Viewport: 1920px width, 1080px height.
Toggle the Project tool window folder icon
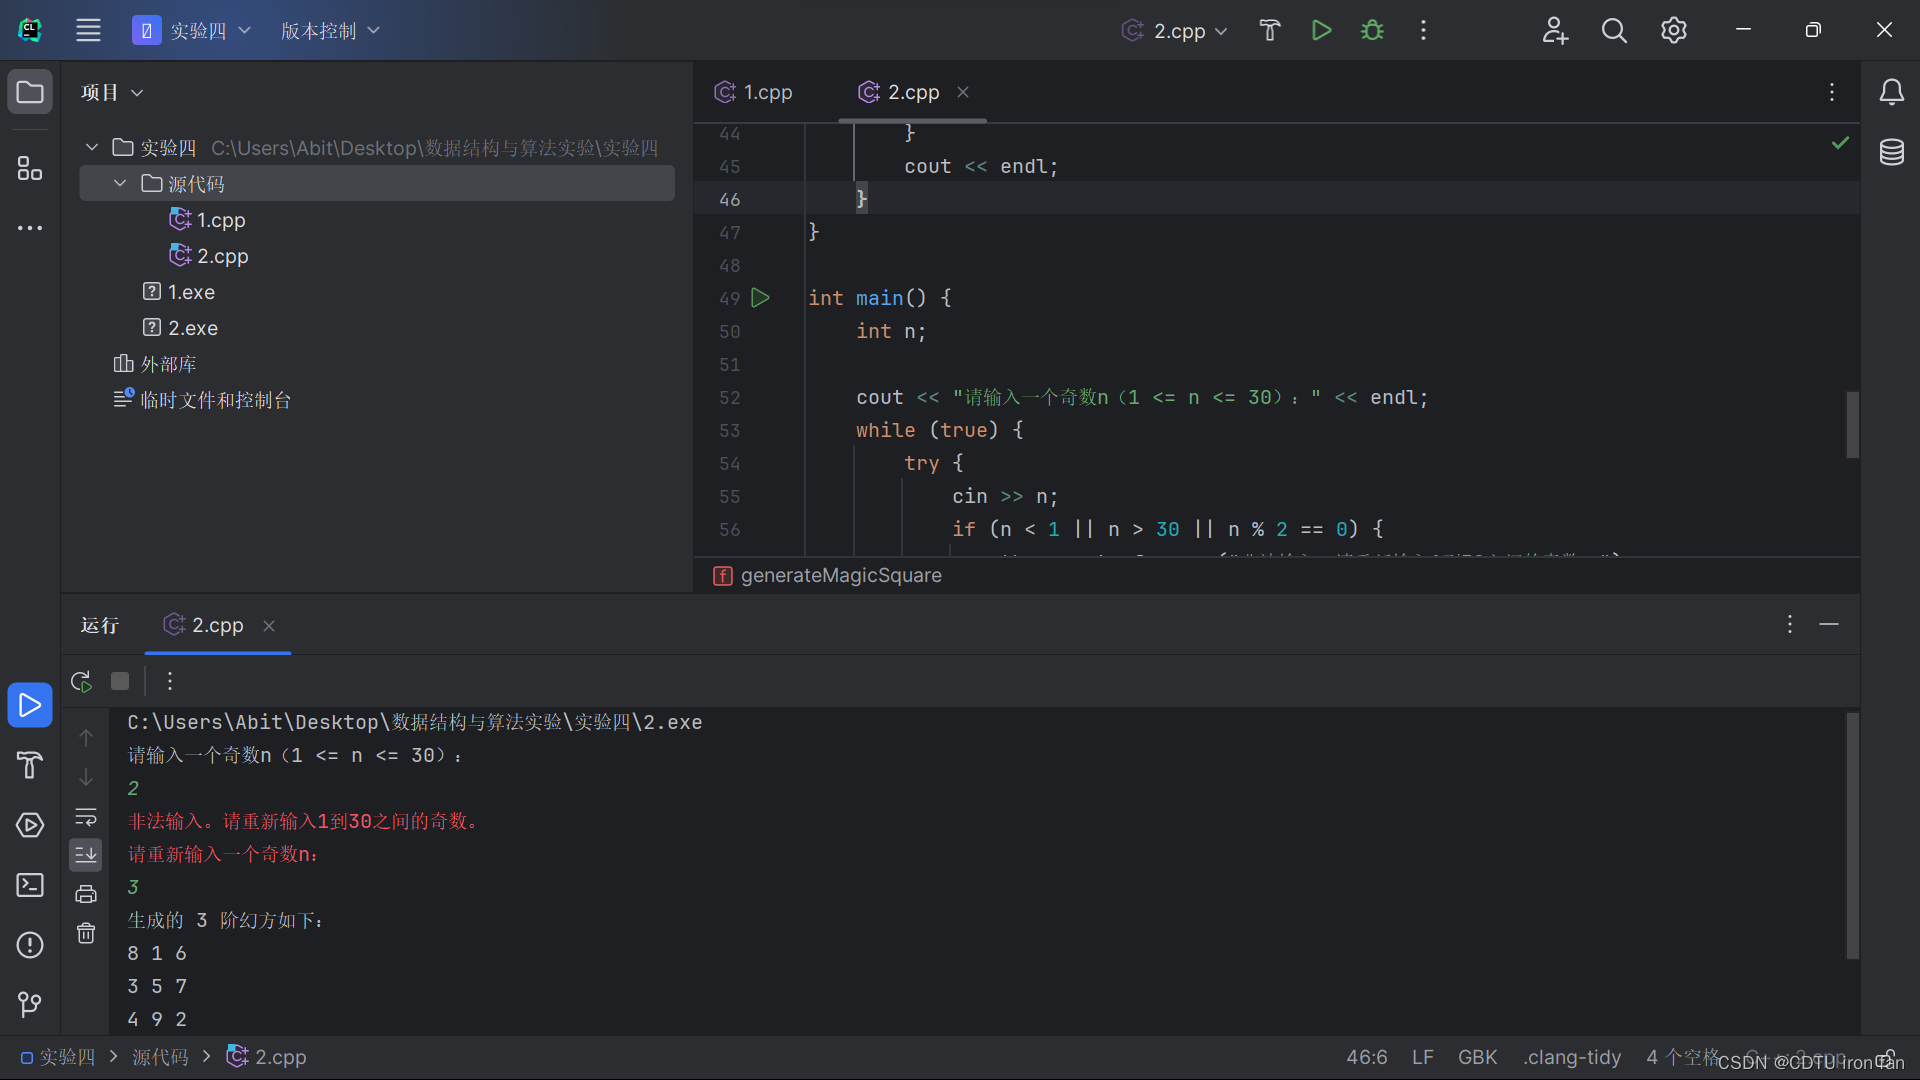click(30, 92)
